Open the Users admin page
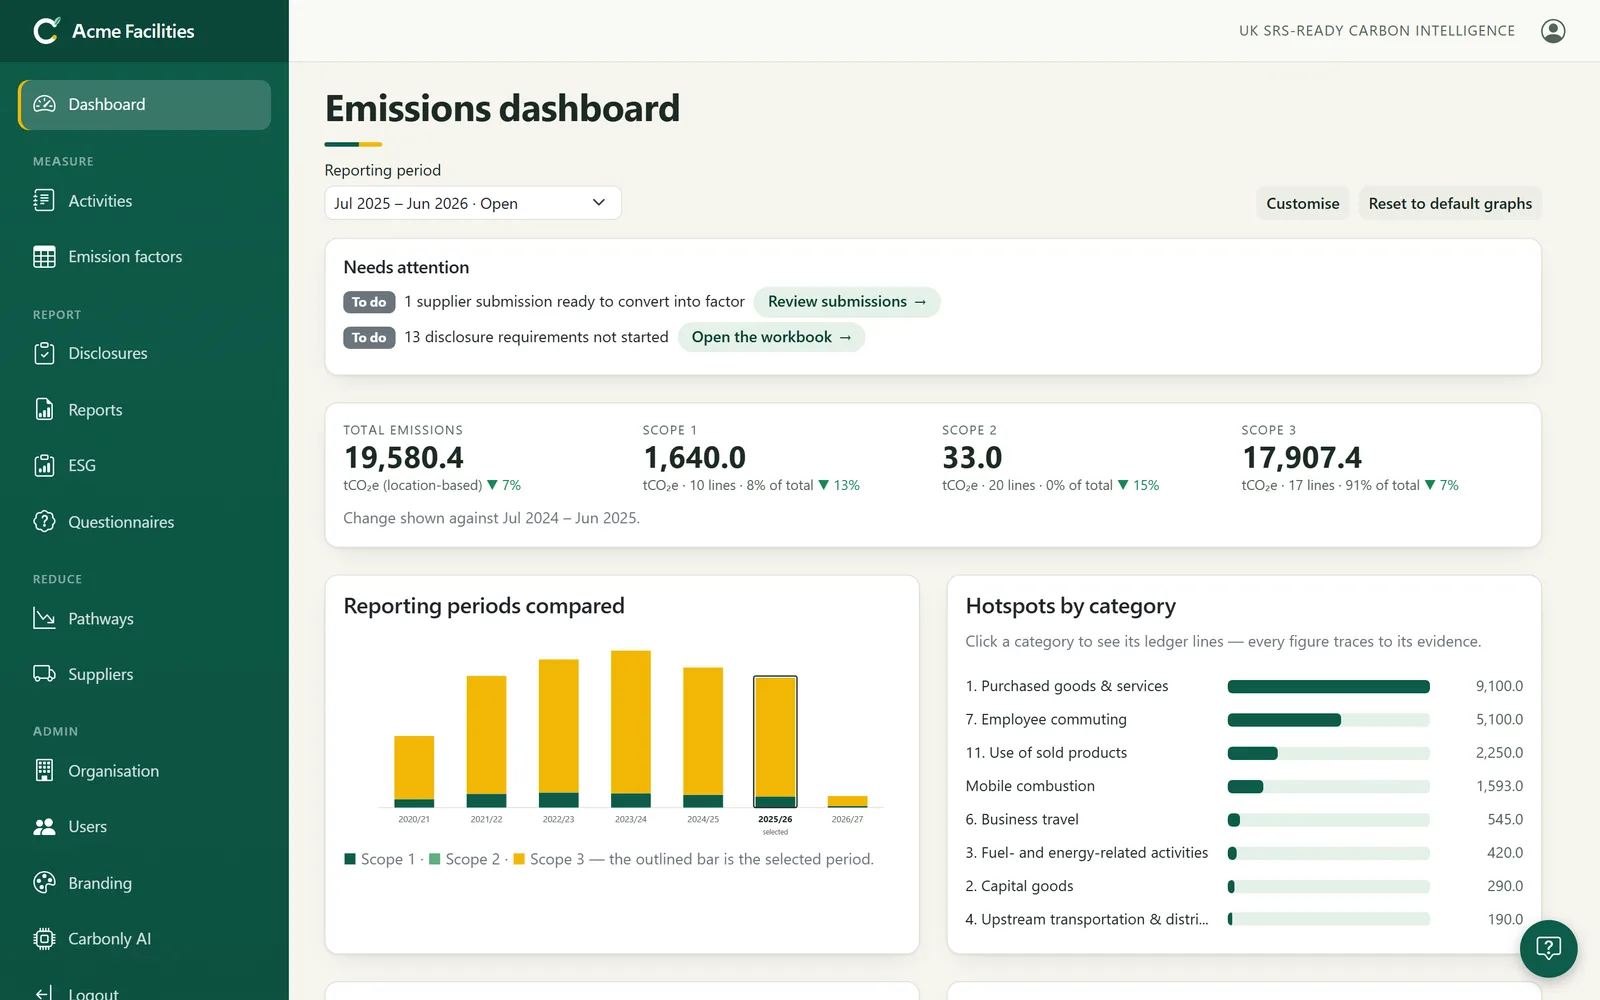The width and height of the screenshot is (1600, 1000). click(x=144, y=827)
